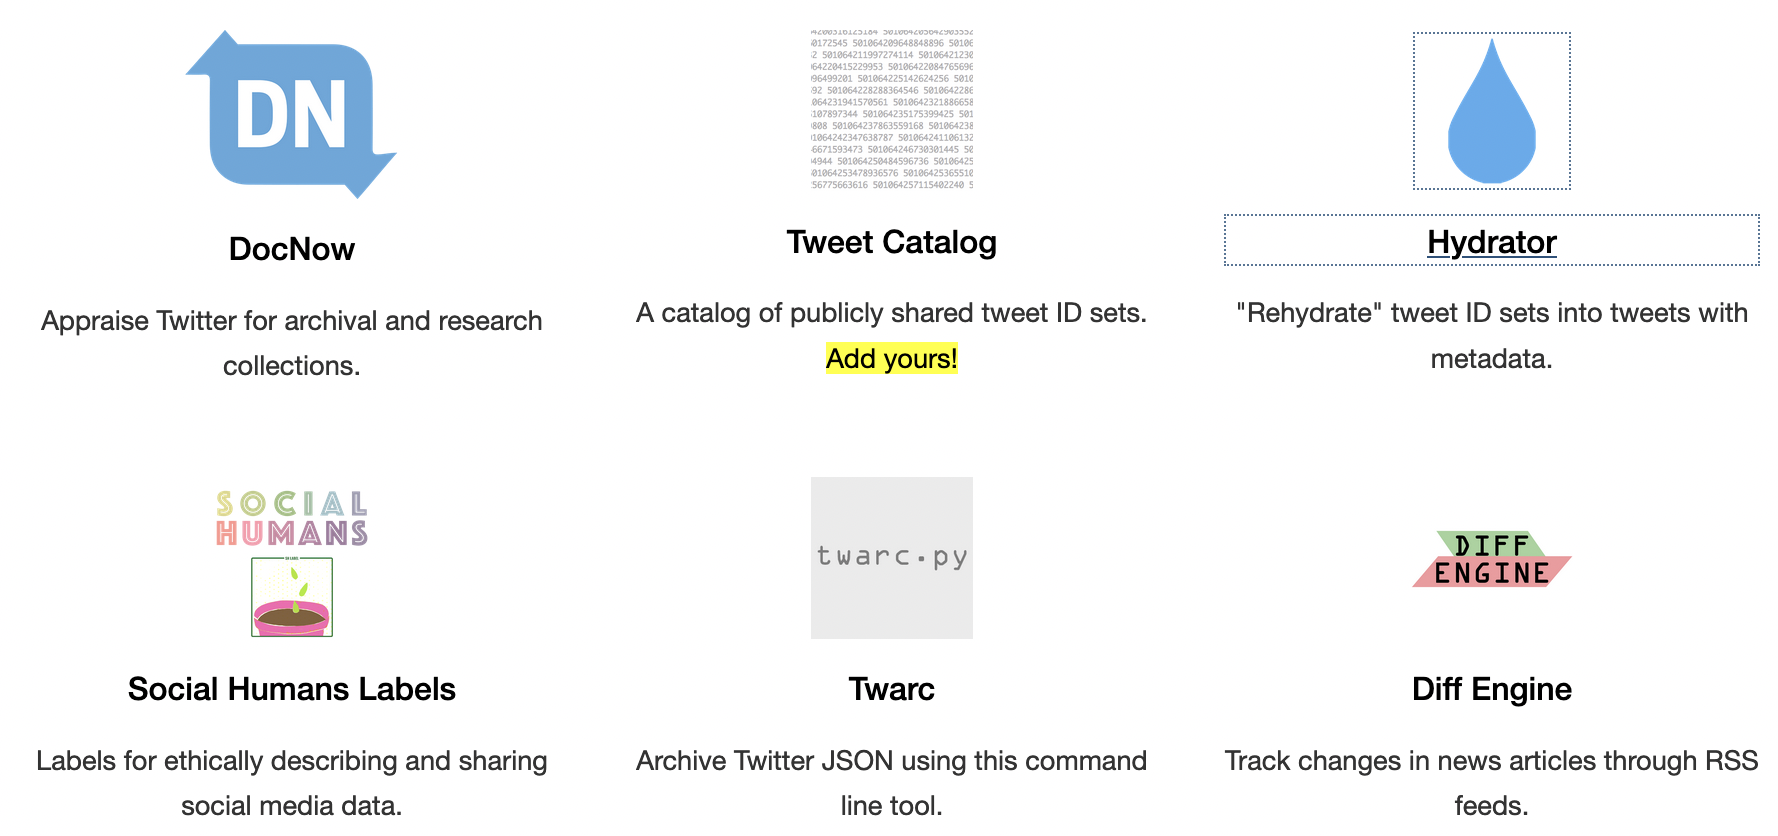Click the blue DocNow DN logo
This screenshot has height=836, width=1778.
pyautogui.click(x=291, y=114)
